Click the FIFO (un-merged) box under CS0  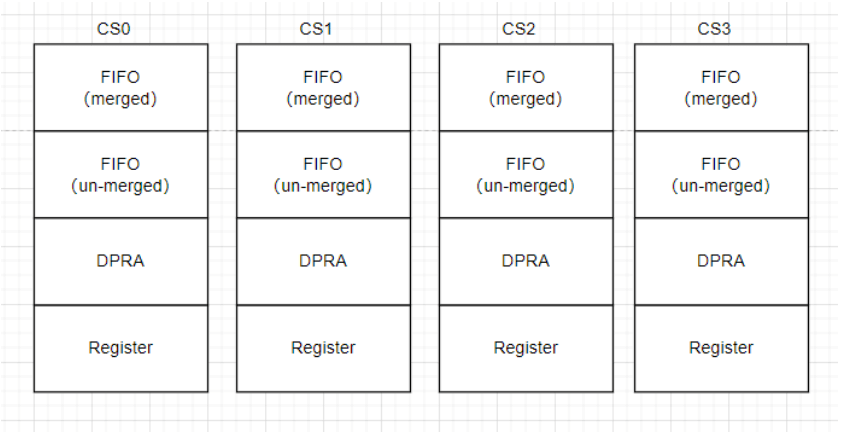click(x=121, y=175)
